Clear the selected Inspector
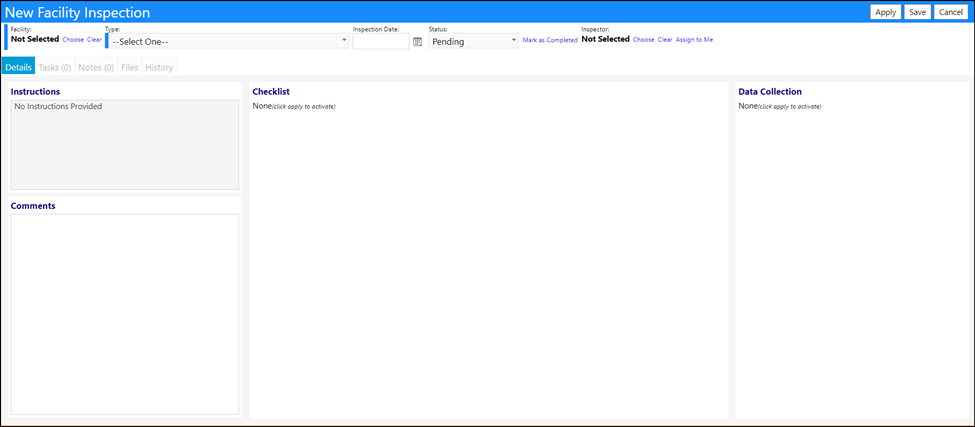 pyautogui.click(x=665, y=39)
